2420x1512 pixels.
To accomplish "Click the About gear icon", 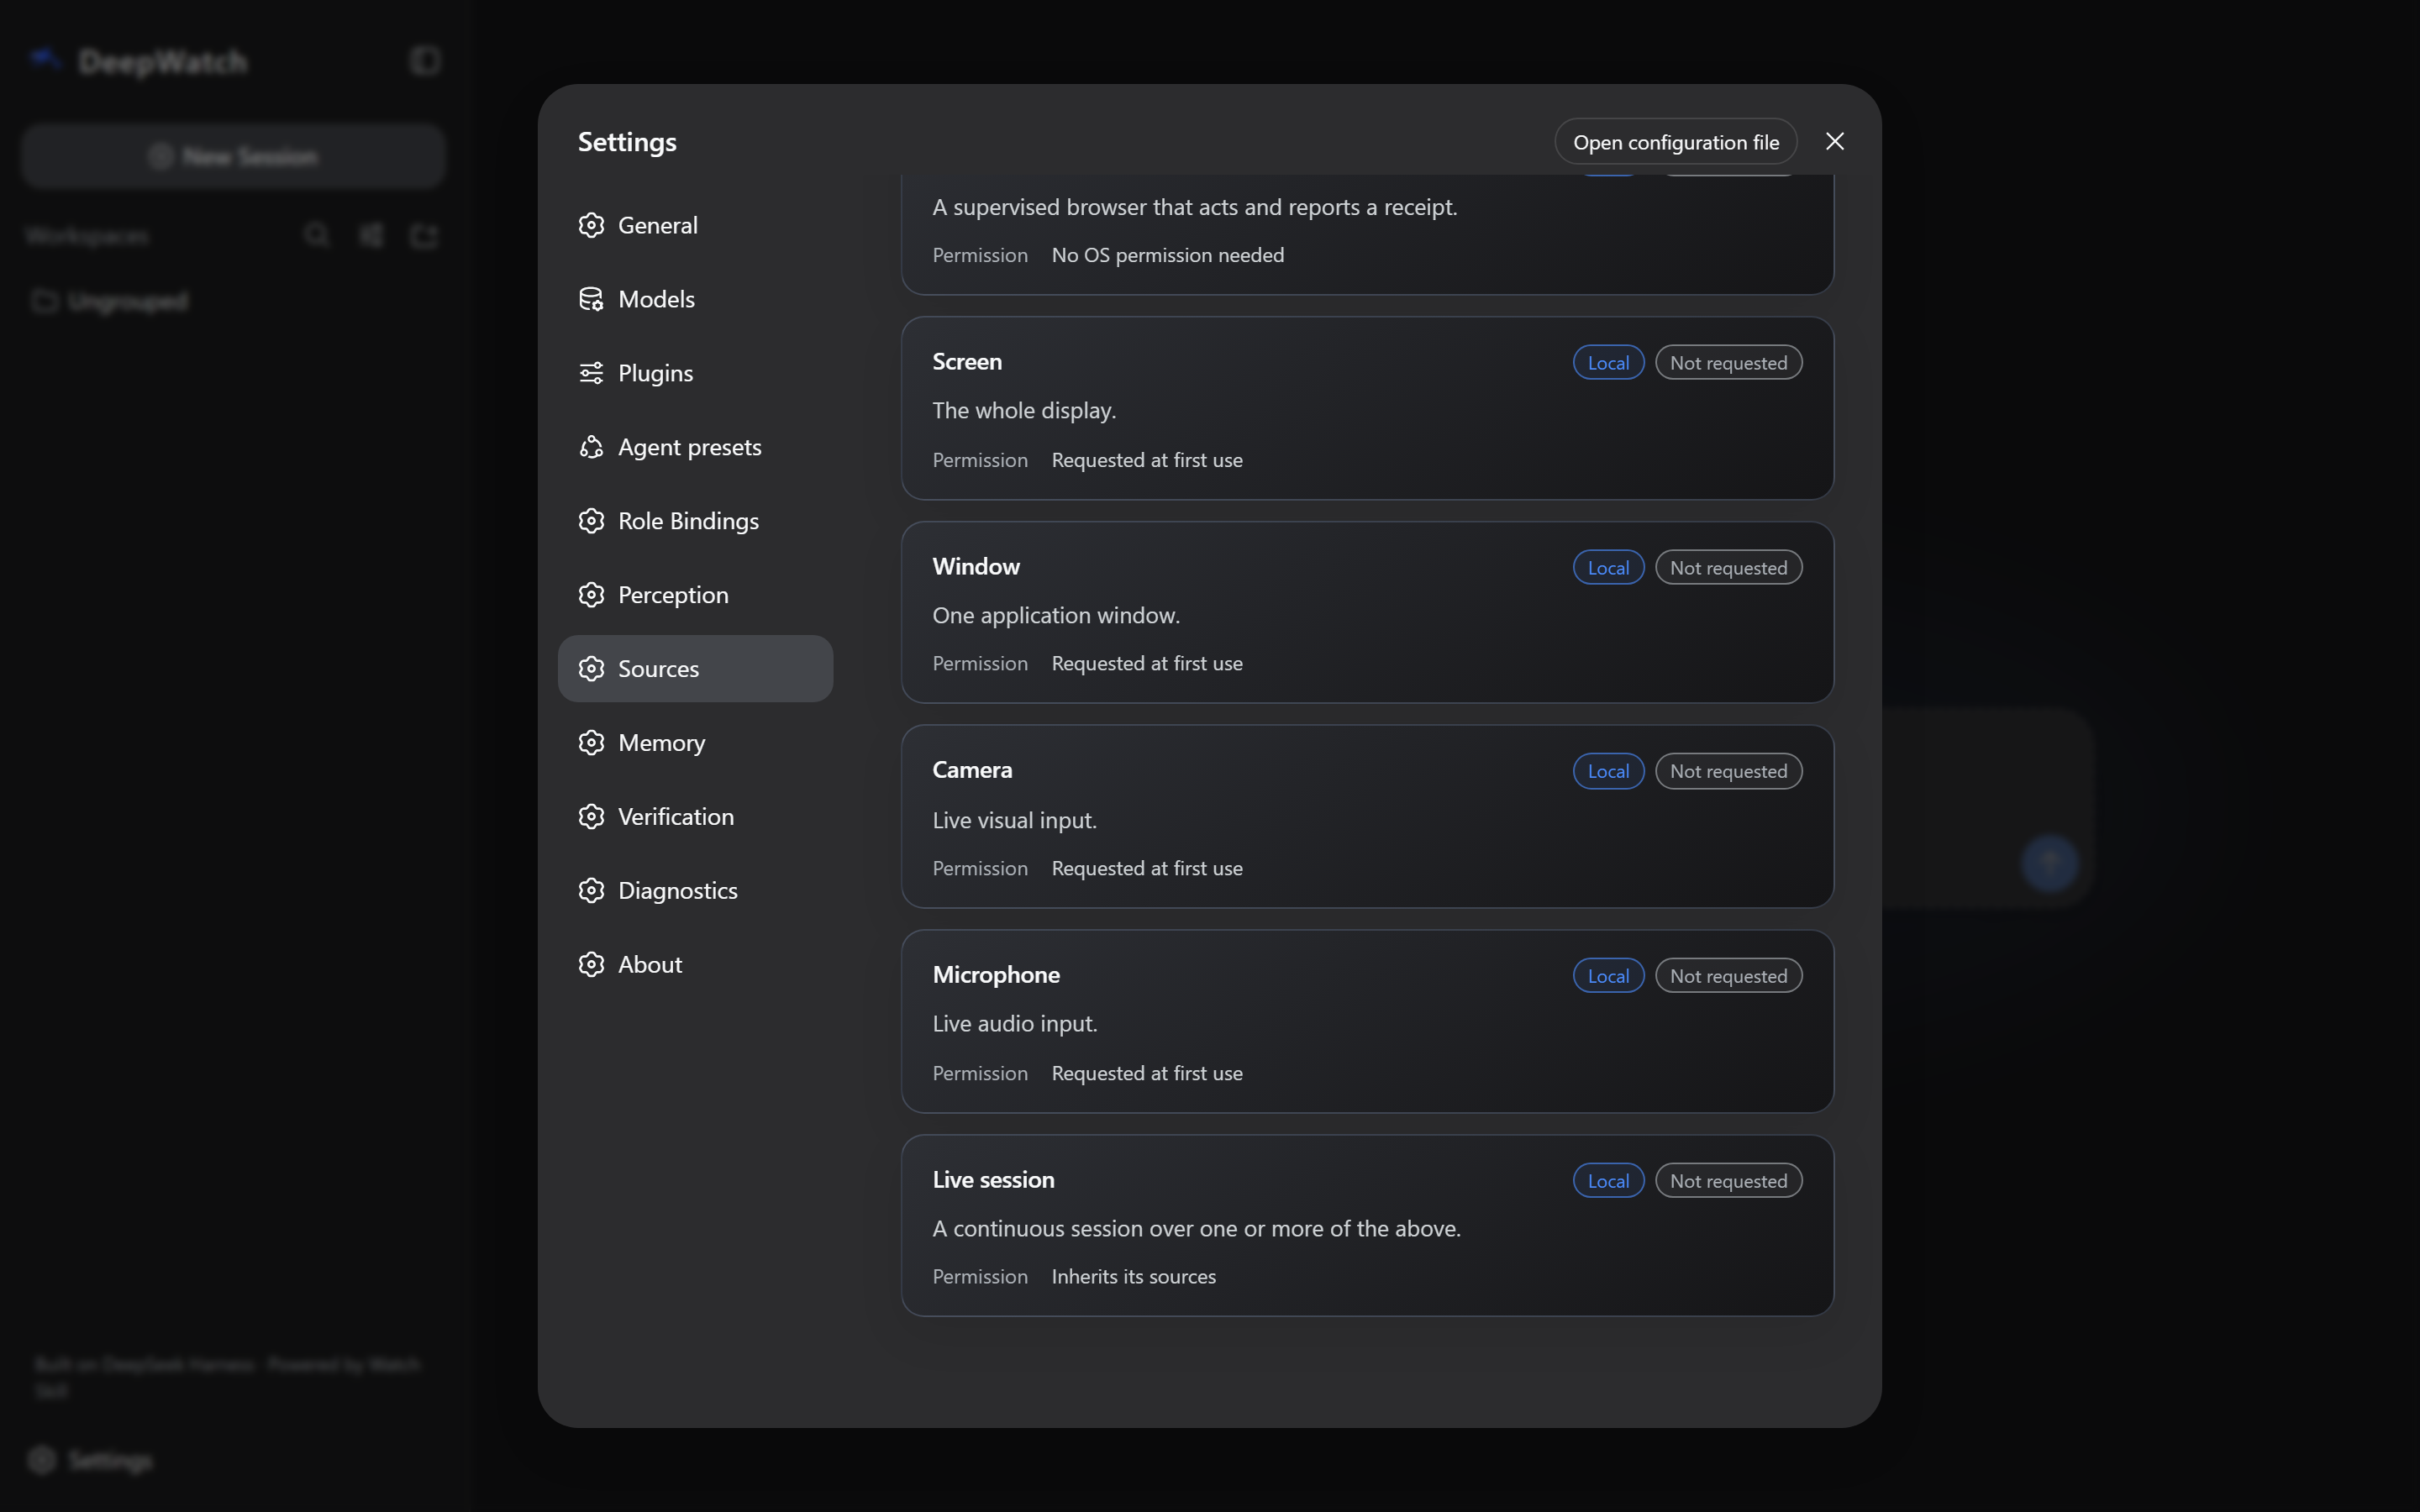I will point(591,965).
